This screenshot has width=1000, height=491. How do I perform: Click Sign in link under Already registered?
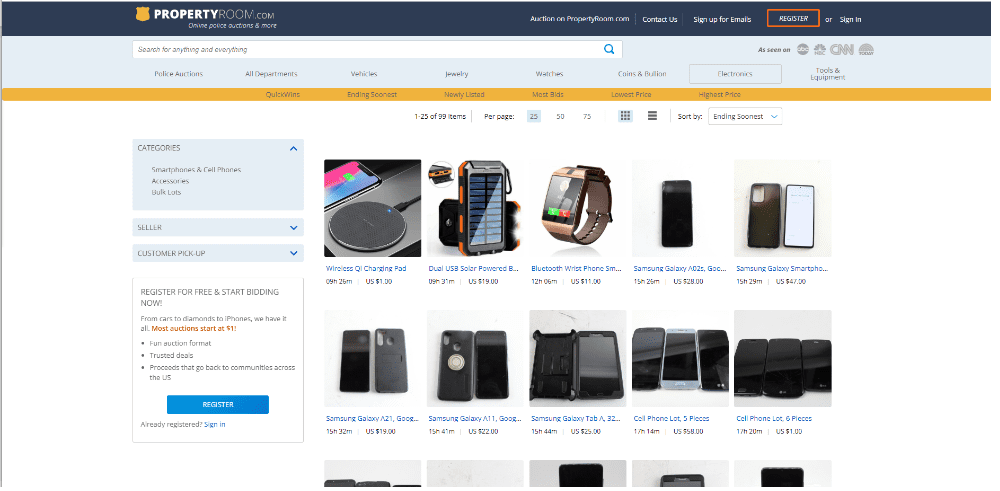pos(214,424)
